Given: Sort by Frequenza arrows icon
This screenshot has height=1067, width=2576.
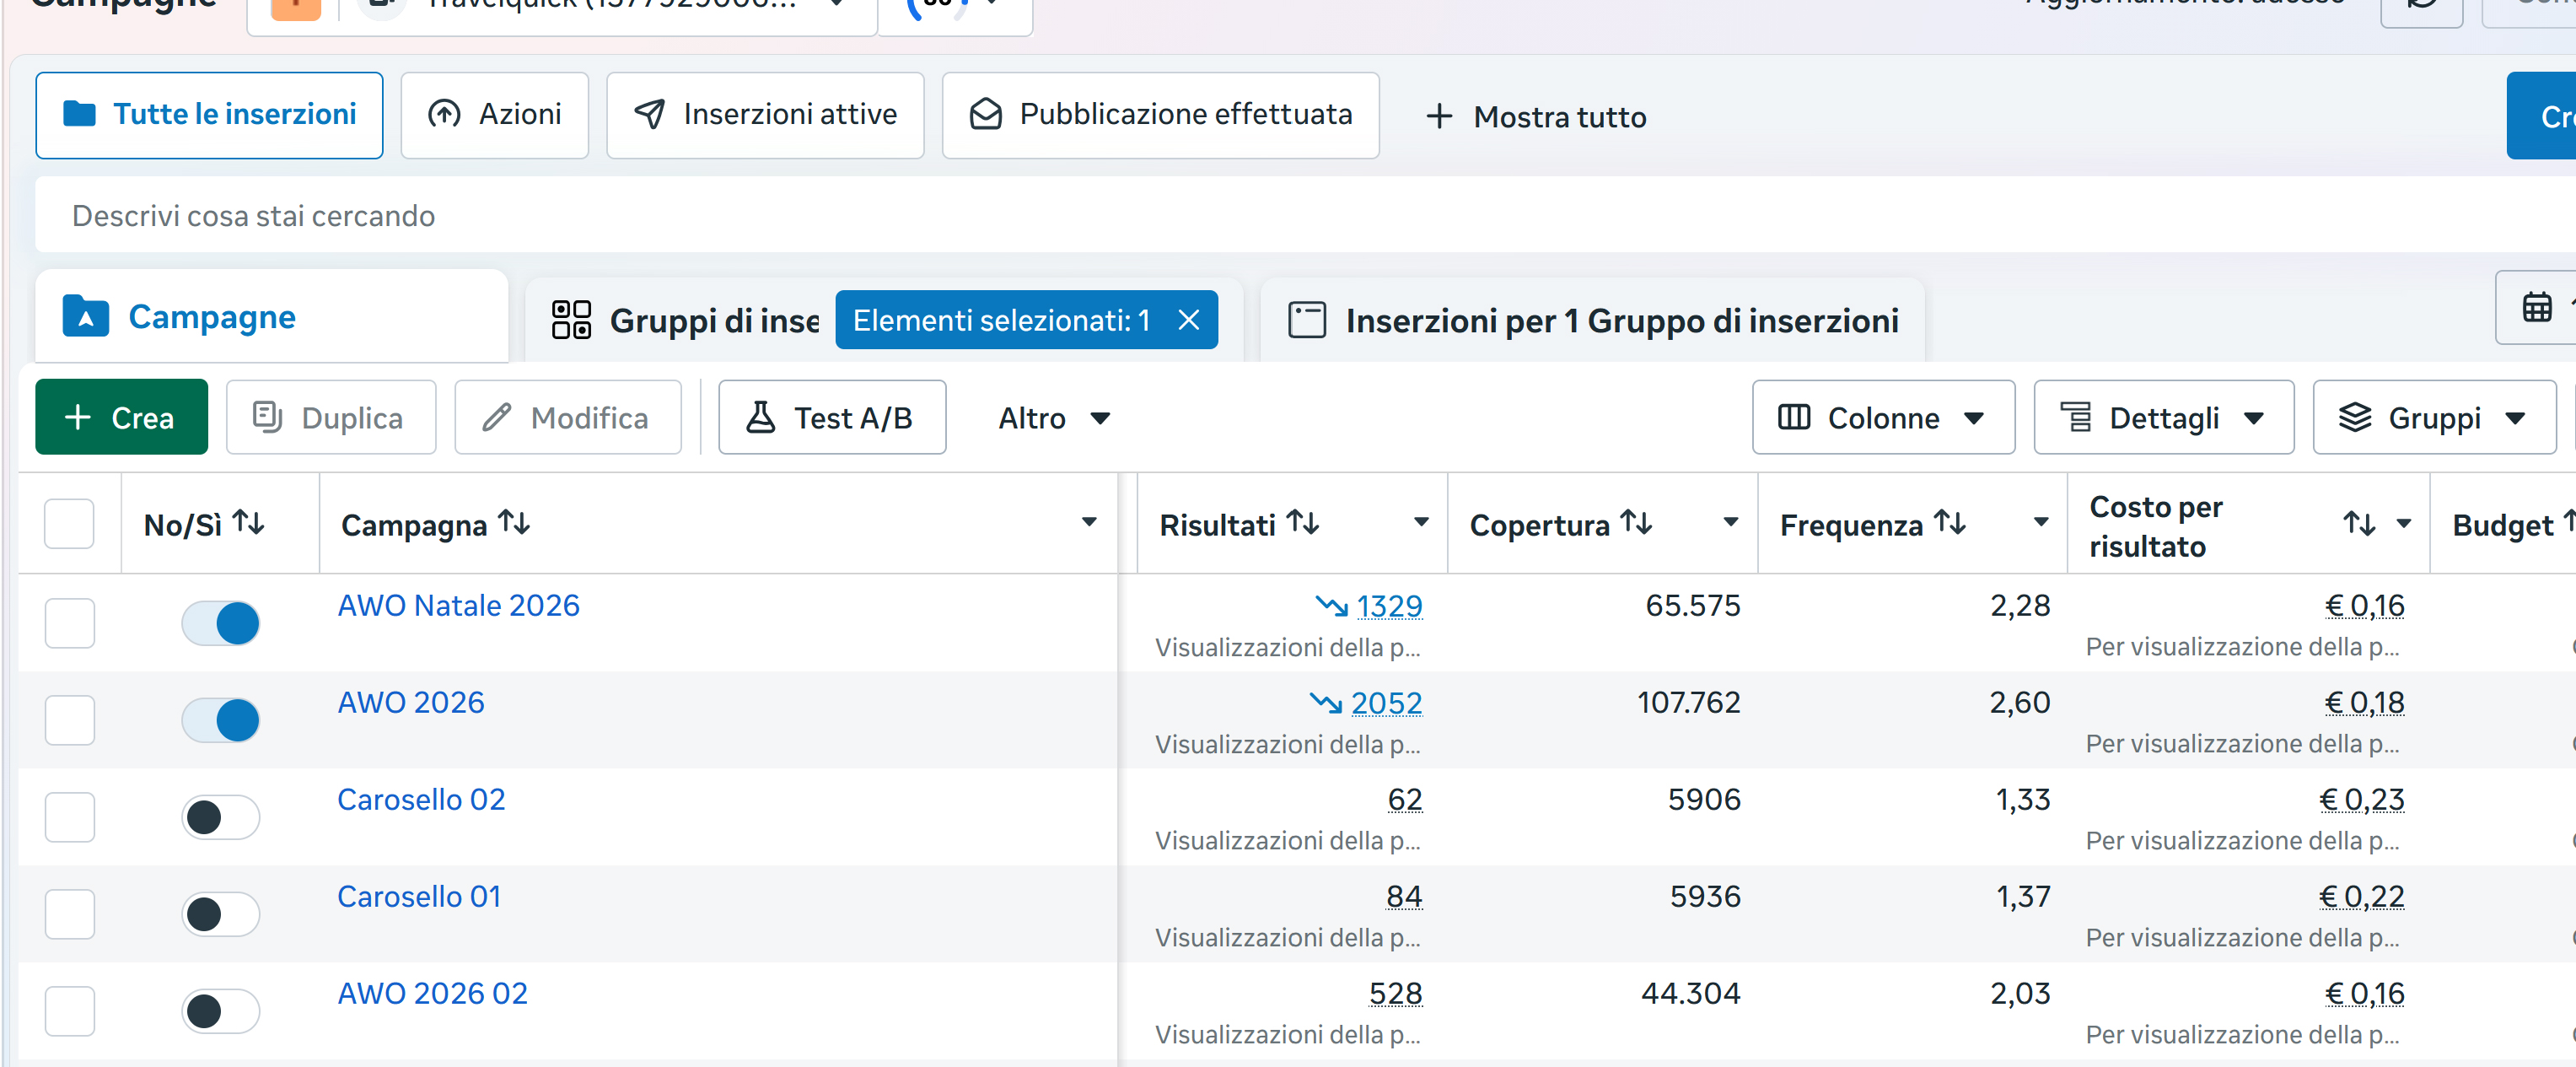Looking at the screenshot, I should point(1950,523).
